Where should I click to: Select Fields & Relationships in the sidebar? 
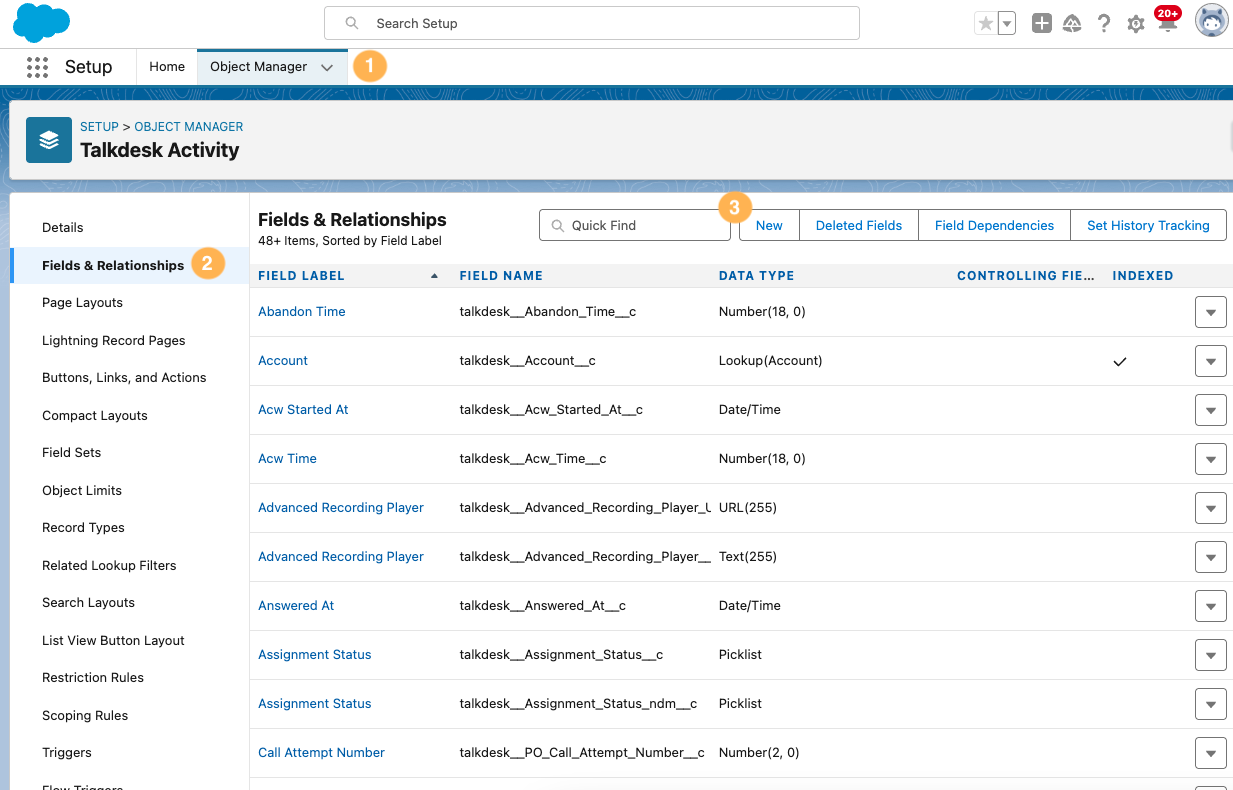click(x=113, y=265)
